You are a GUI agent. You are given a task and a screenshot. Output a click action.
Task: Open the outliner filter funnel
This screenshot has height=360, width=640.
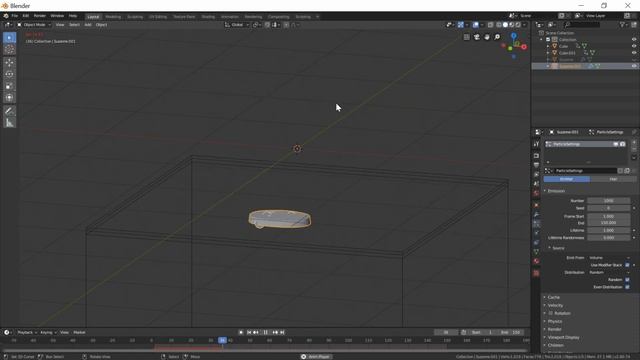coord(623,25)
